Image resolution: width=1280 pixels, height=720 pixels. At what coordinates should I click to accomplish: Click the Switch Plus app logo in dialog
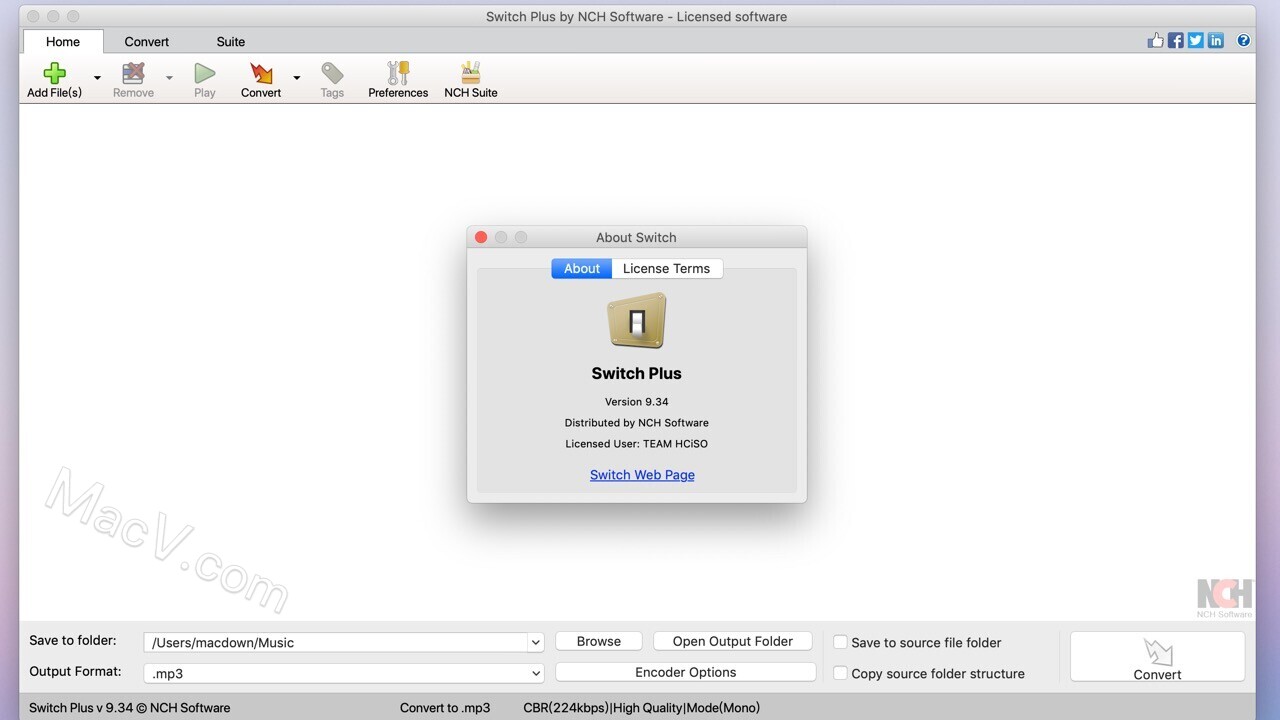(x=637, y=321)
